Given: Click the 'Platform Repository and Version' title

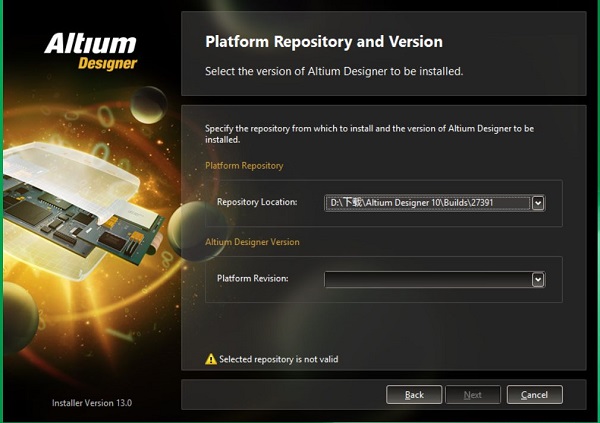Looking at the screenshot, I should click(324, 41).
